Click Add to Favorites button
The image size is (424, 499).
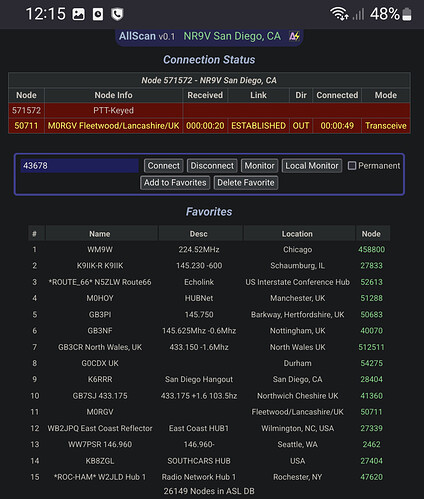[175, 183]
